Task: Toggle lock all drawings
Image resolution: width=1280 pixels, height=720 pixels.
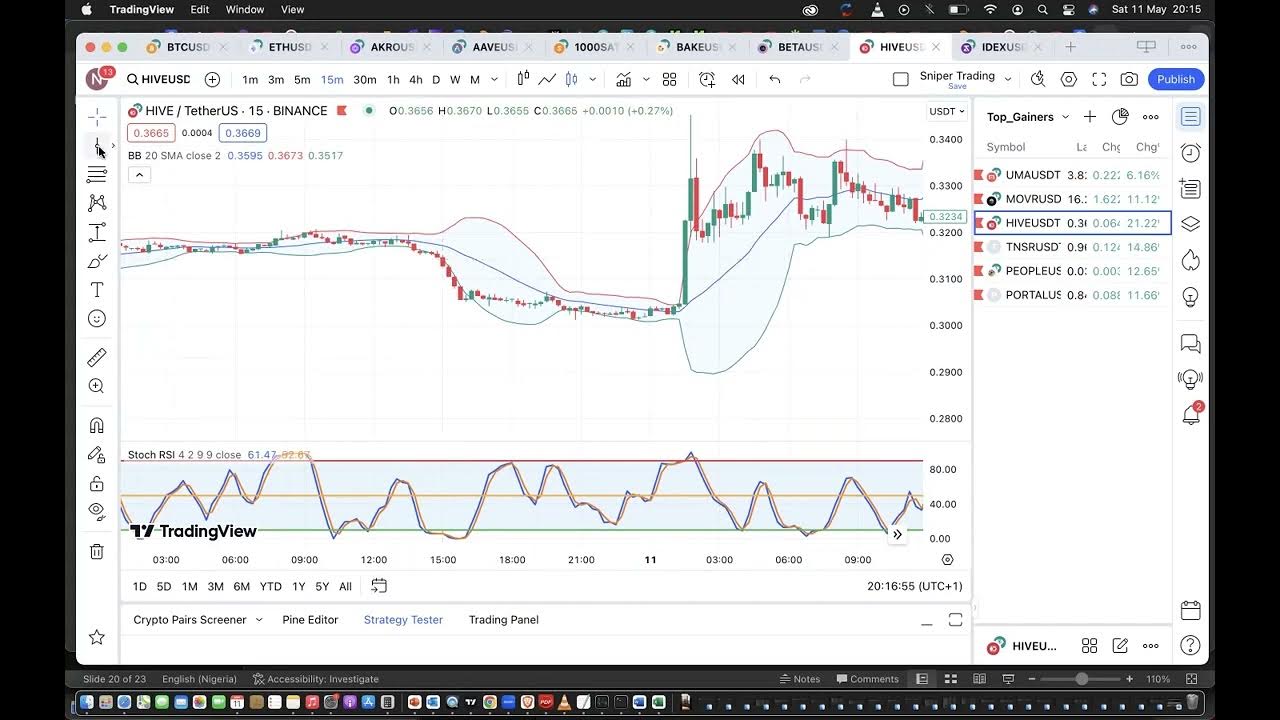Action: click(x=97, y=483)
